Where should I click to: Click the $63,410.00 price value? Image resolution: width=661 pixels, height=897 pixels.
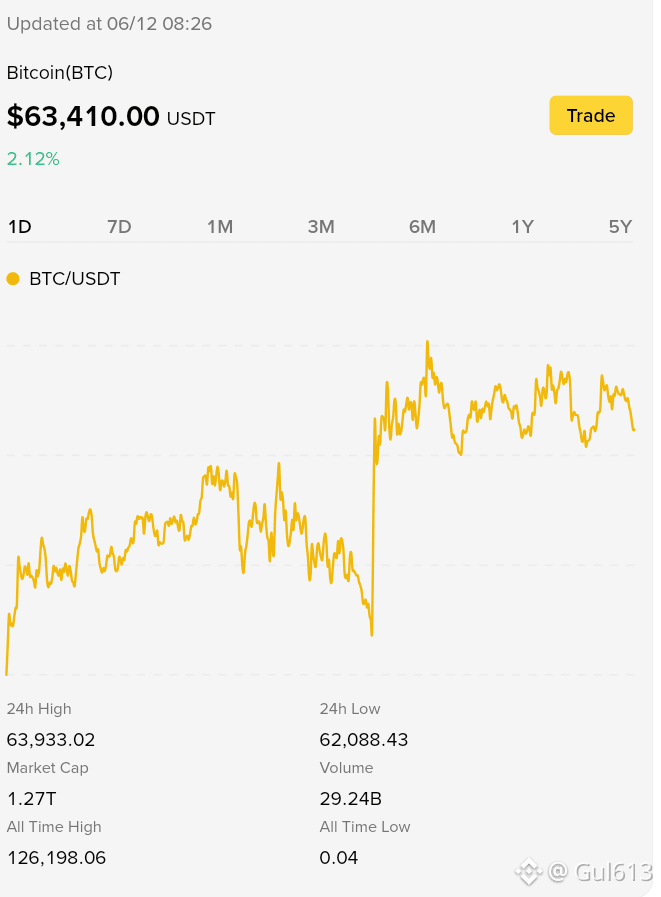tap(83, 116)
